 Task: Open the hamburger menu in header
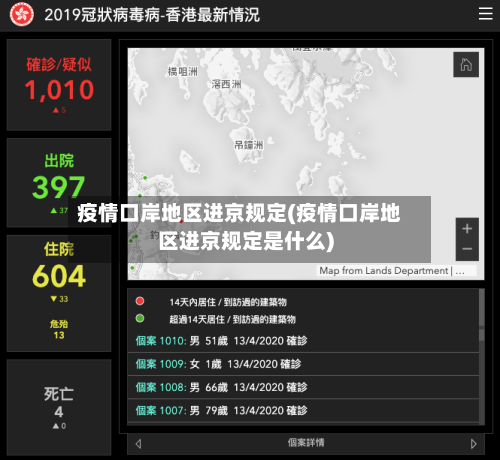(x=485, y=14)
